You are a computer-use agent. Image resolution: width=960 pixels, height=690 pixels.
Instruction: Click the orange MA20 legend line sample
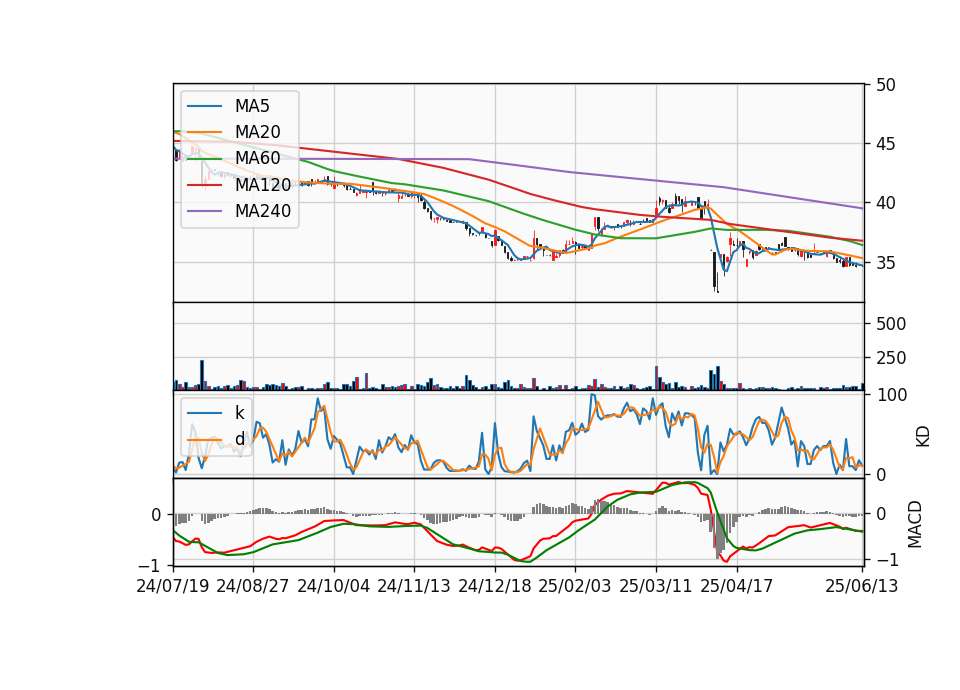pyautogui.click(x=204, y=132)
